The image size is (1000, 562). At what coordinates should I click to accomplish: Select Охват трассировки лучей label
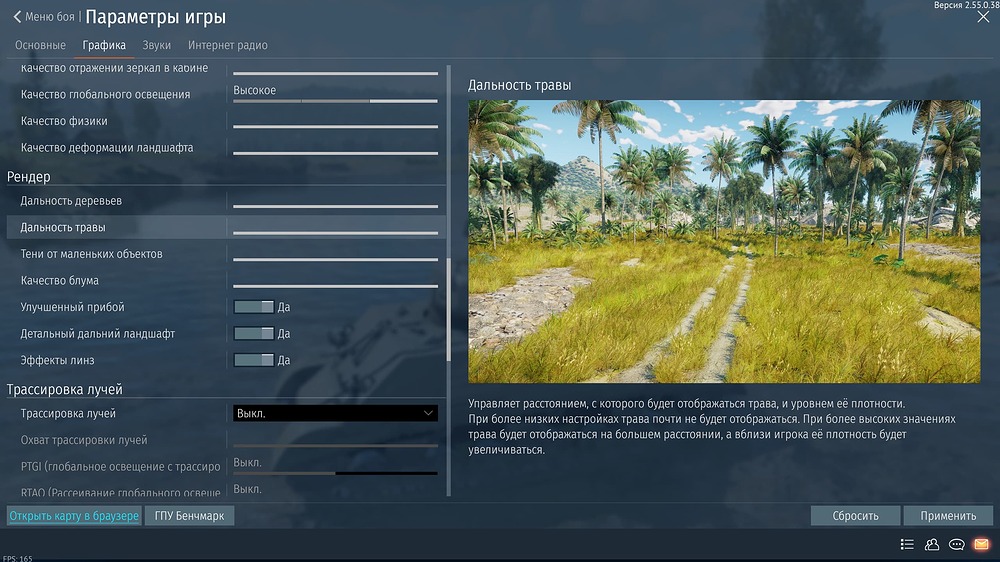(84, 440)
